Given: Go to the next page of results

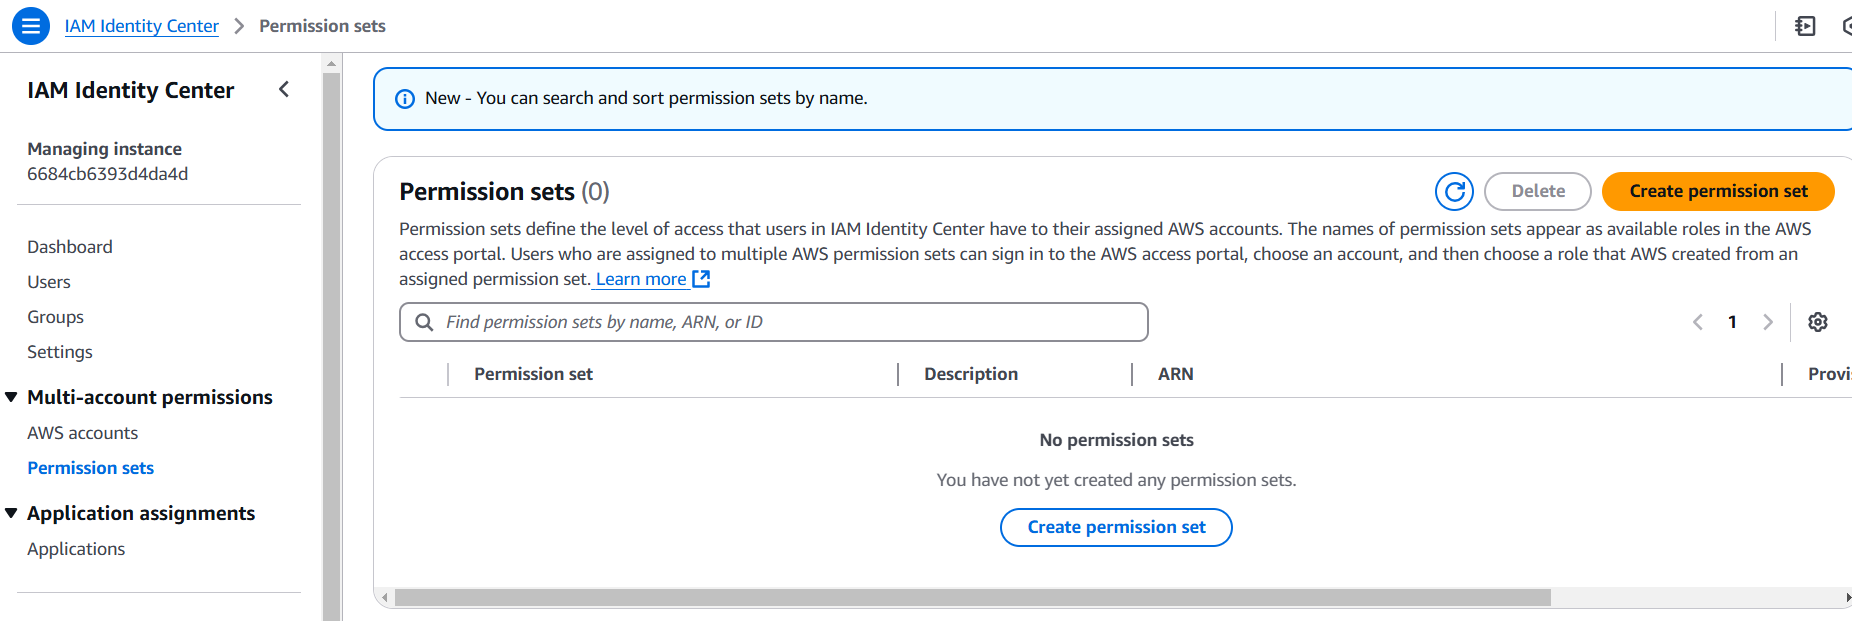Looking at the screenshot, I should (x=1767, y=322).
